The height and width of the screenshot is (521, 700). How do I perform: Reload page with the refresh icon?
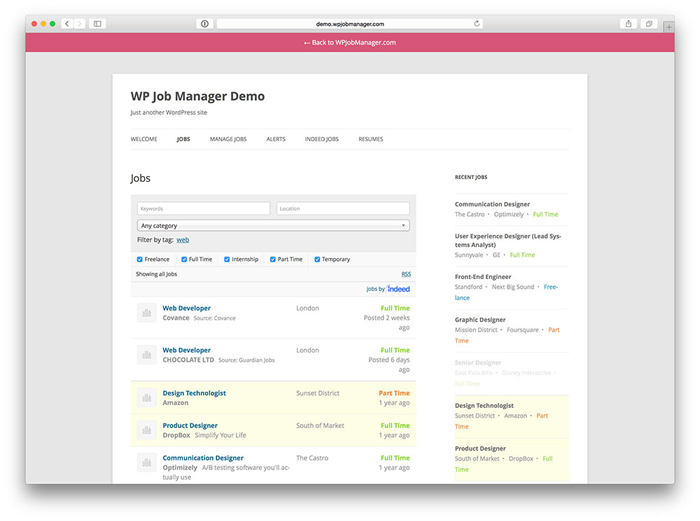(477, 24)
